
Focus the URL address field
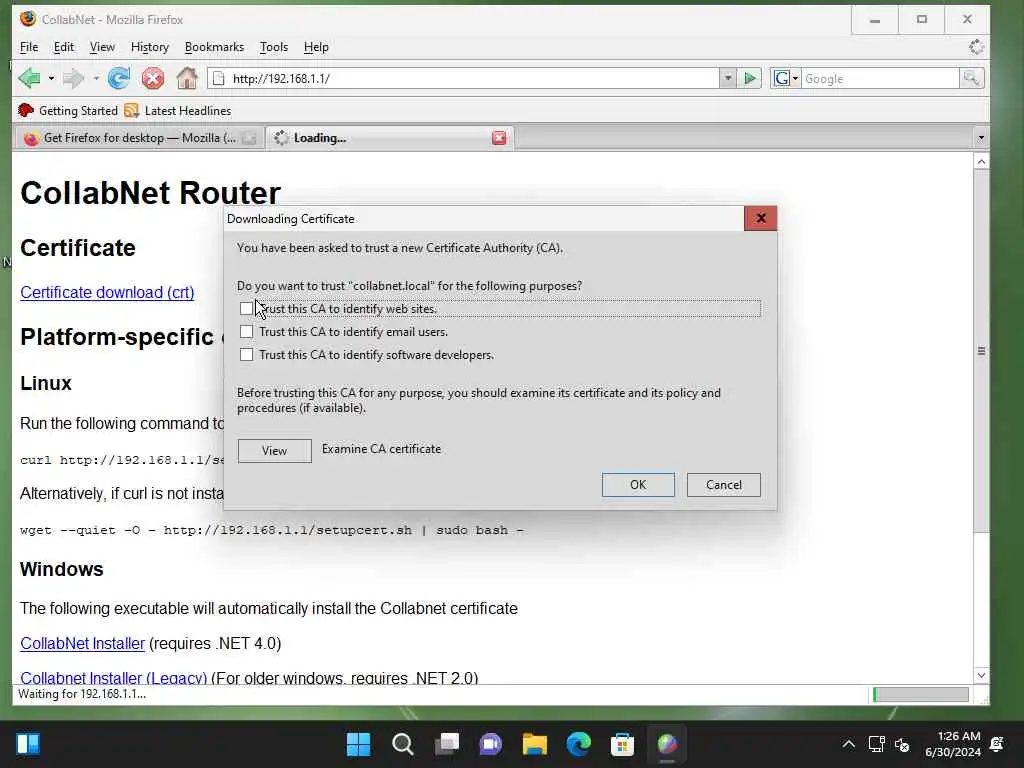pos(473,78)
